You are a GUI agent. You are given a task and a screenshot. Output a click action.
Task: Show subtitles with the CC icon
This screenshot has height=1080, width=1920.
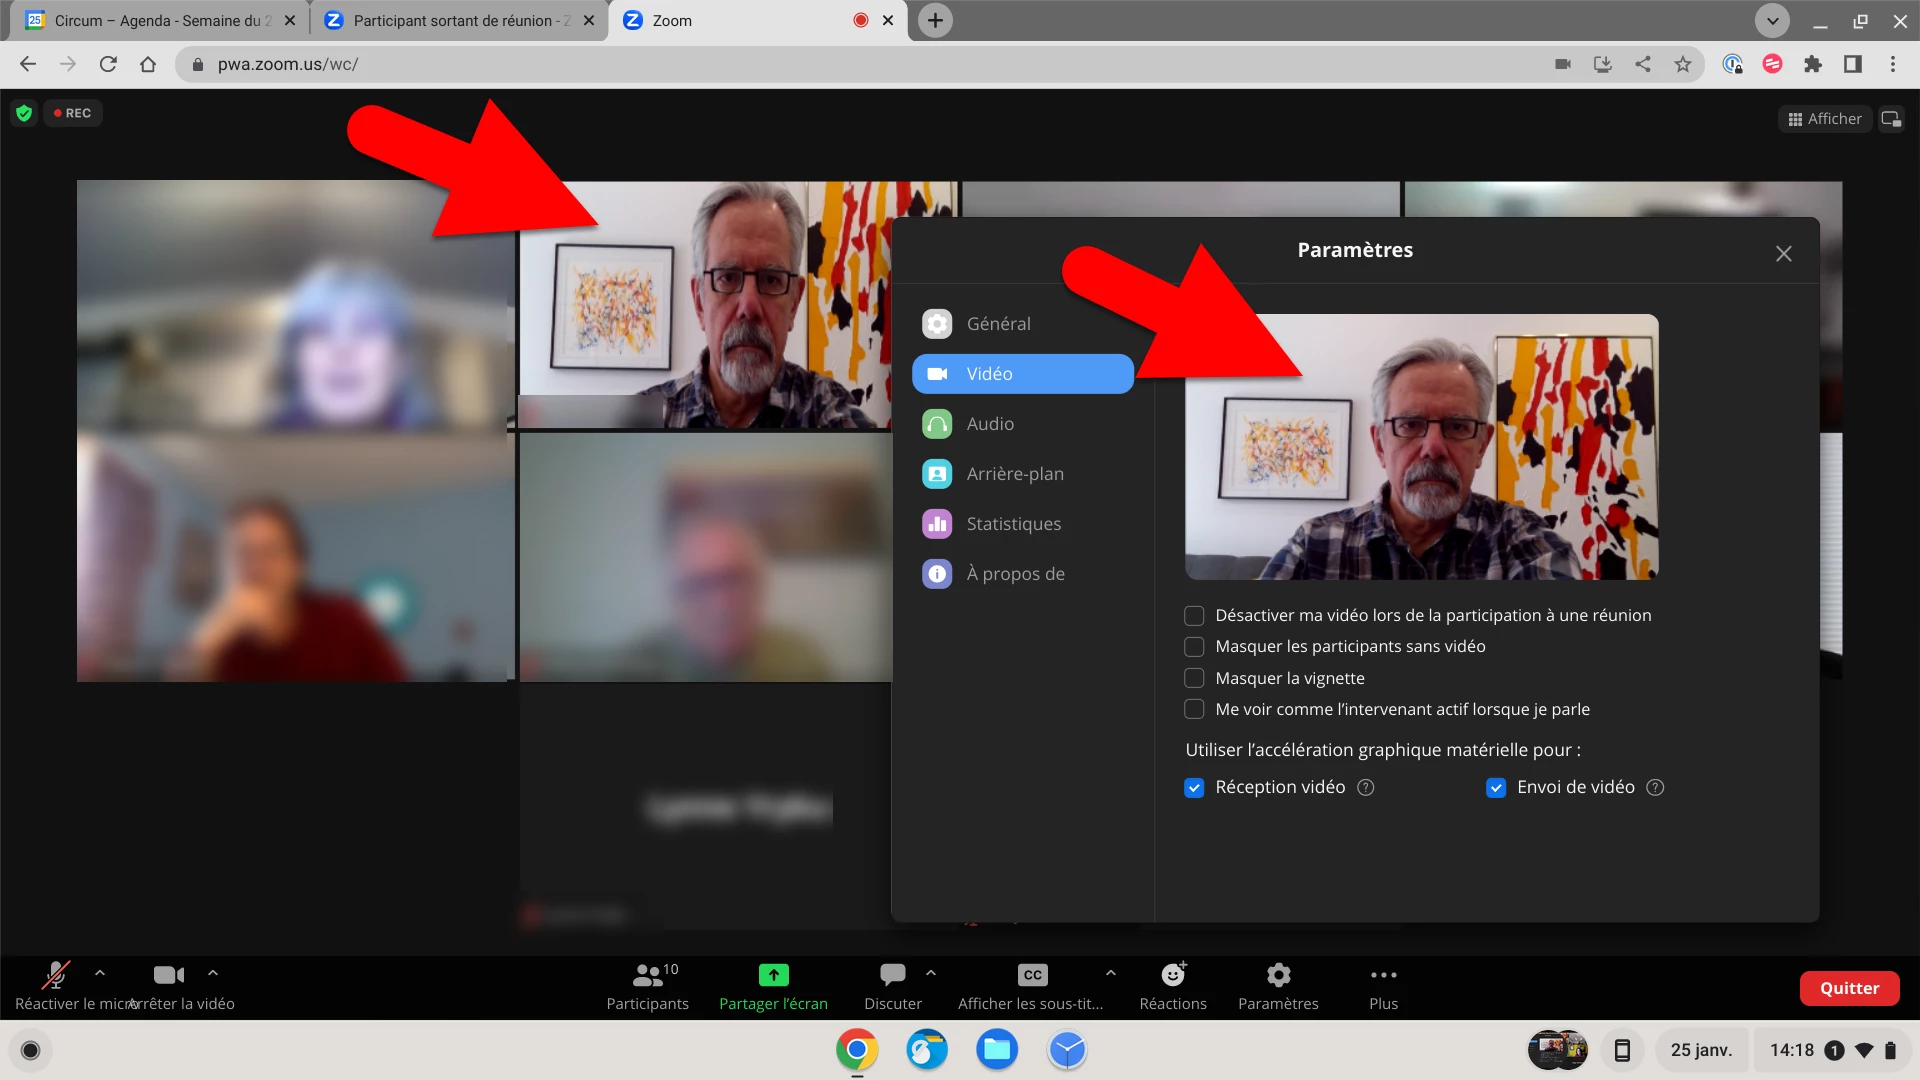1032,974
